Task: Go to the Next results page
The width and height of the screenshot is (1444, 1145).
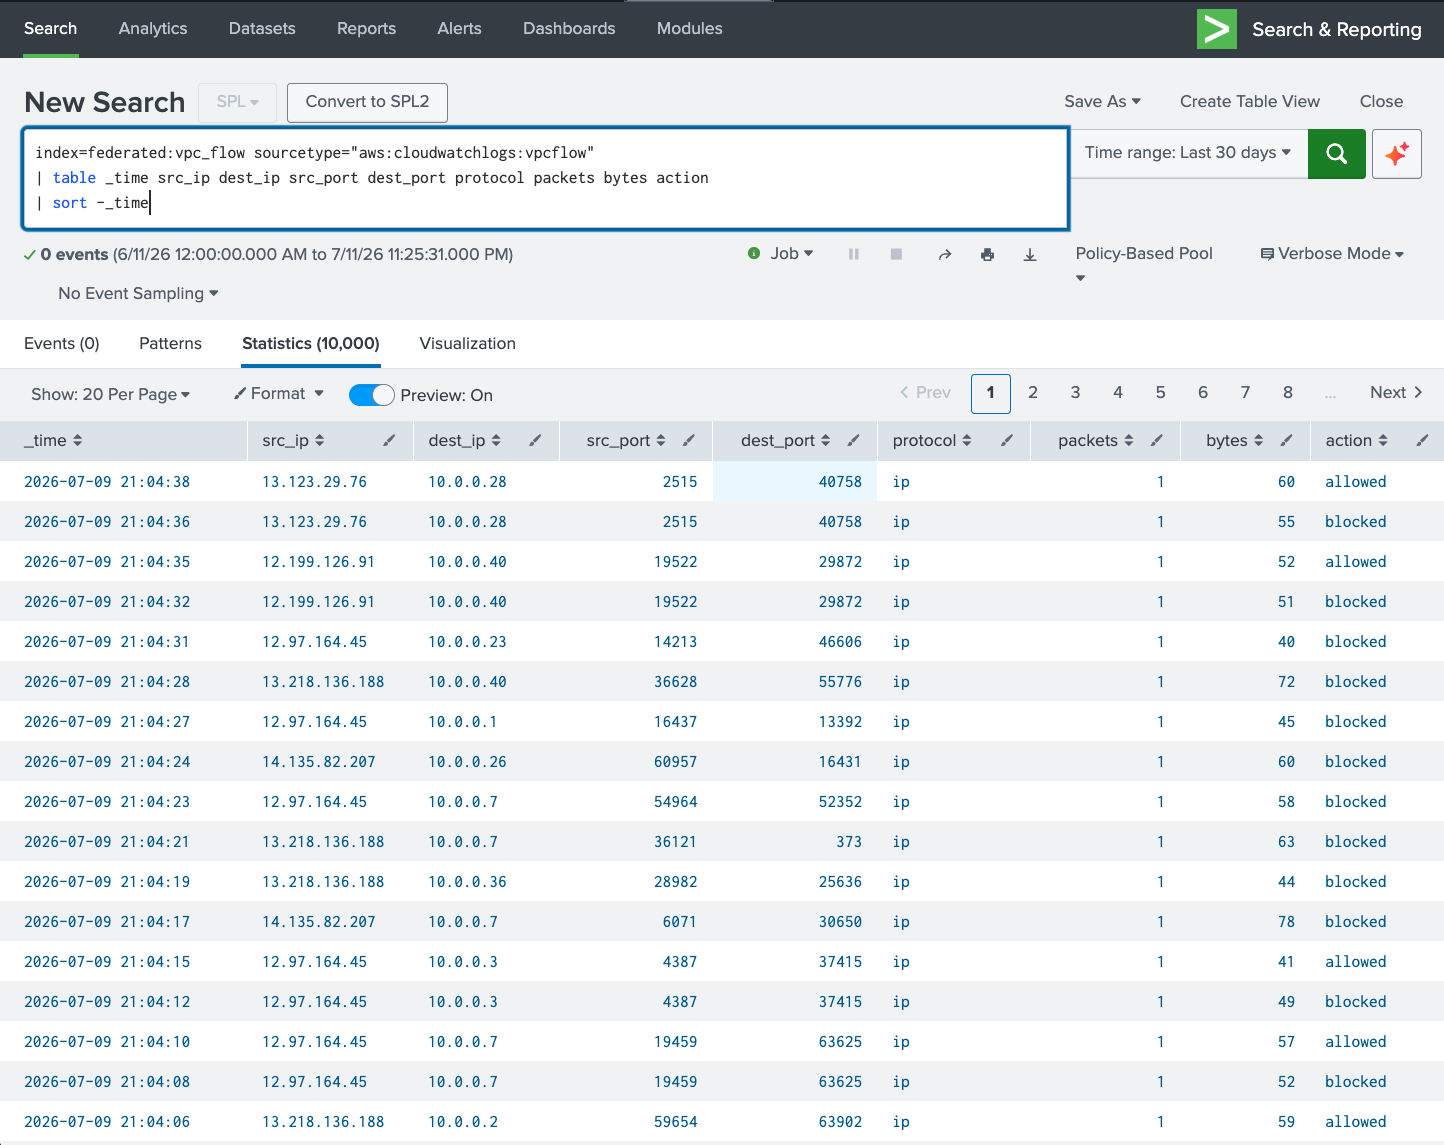Action: [x=1396, y=393]
